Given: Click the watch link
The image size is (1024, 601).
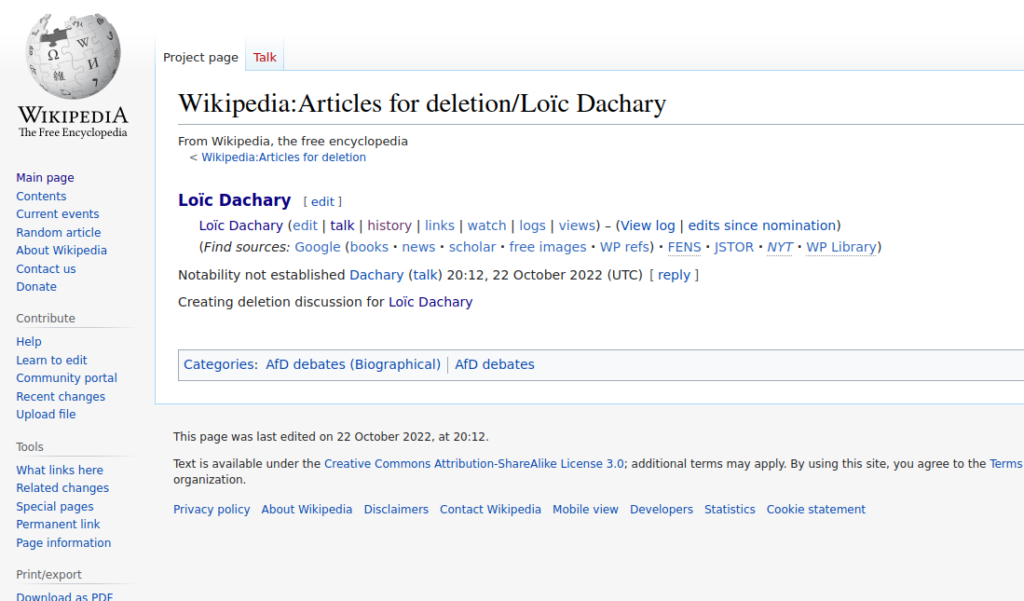Looking at the screenshot, I should [x=487, y=225].
